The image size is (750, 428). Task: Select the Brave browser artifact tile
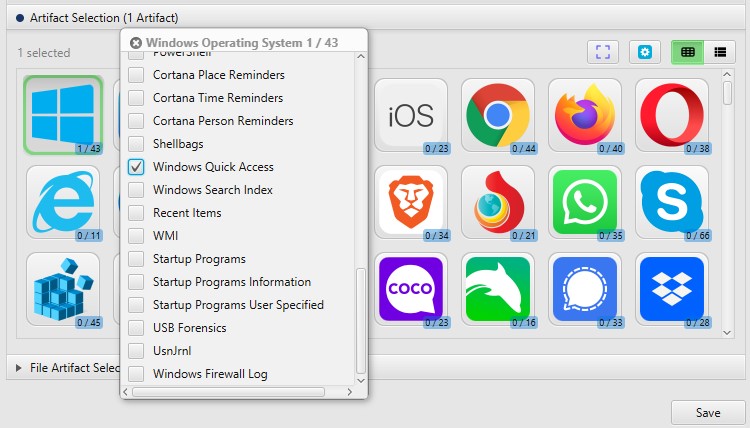411,202
